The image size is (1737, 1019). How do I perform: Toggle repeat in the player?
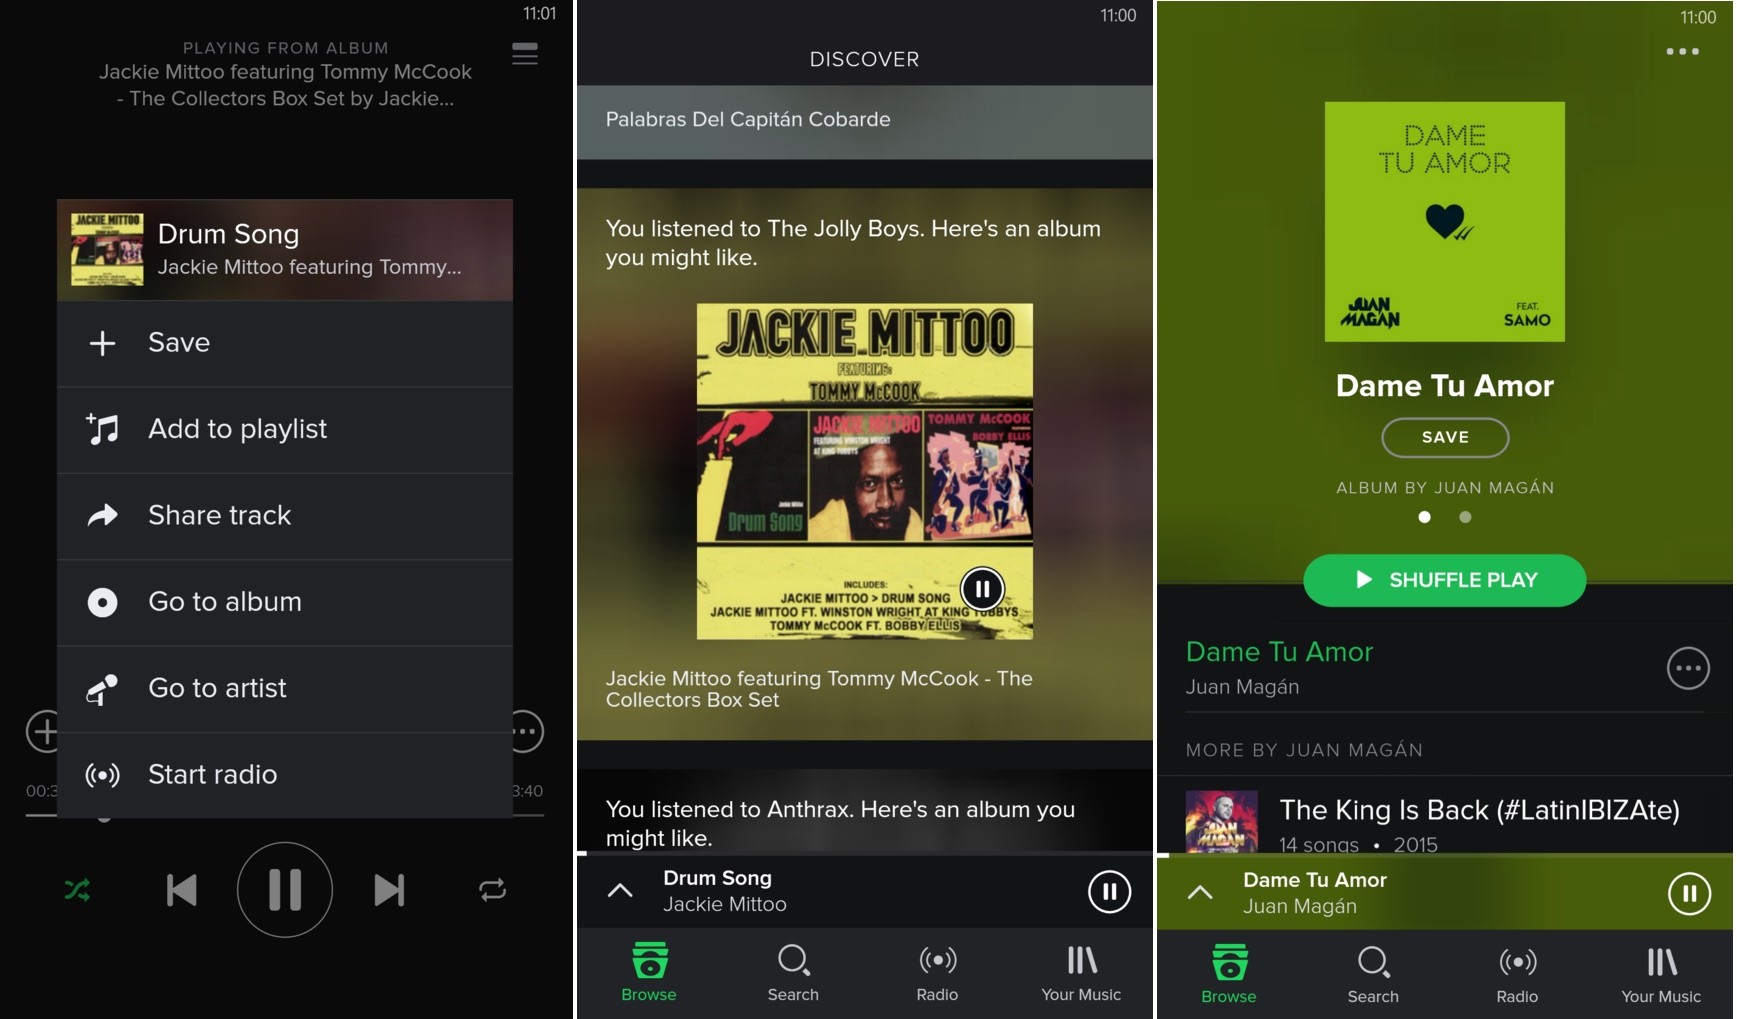(492, 890)
